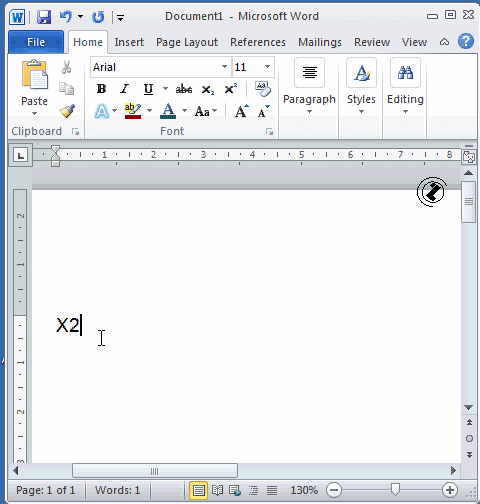
Task: Switch to the Mailings tab
Action: [x=320, y=42]
